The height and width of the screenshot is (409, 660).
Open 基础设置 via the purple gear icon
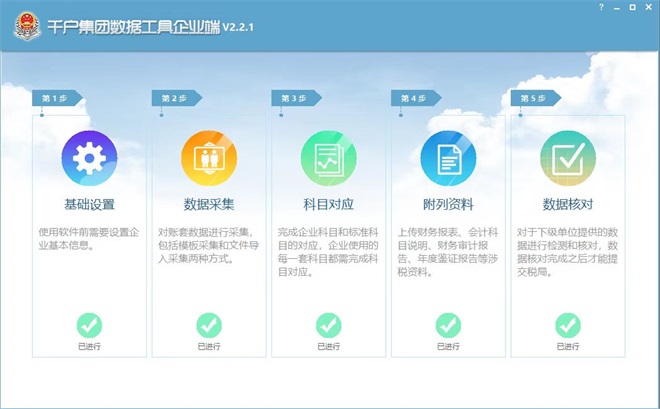tap(89, 158)
